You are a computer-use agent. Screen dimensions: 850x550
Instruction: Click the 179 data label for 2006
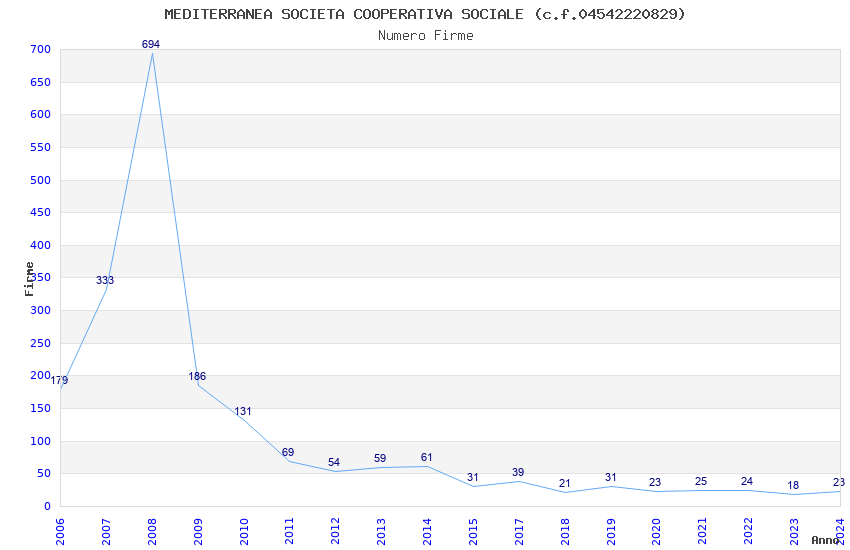60,380
